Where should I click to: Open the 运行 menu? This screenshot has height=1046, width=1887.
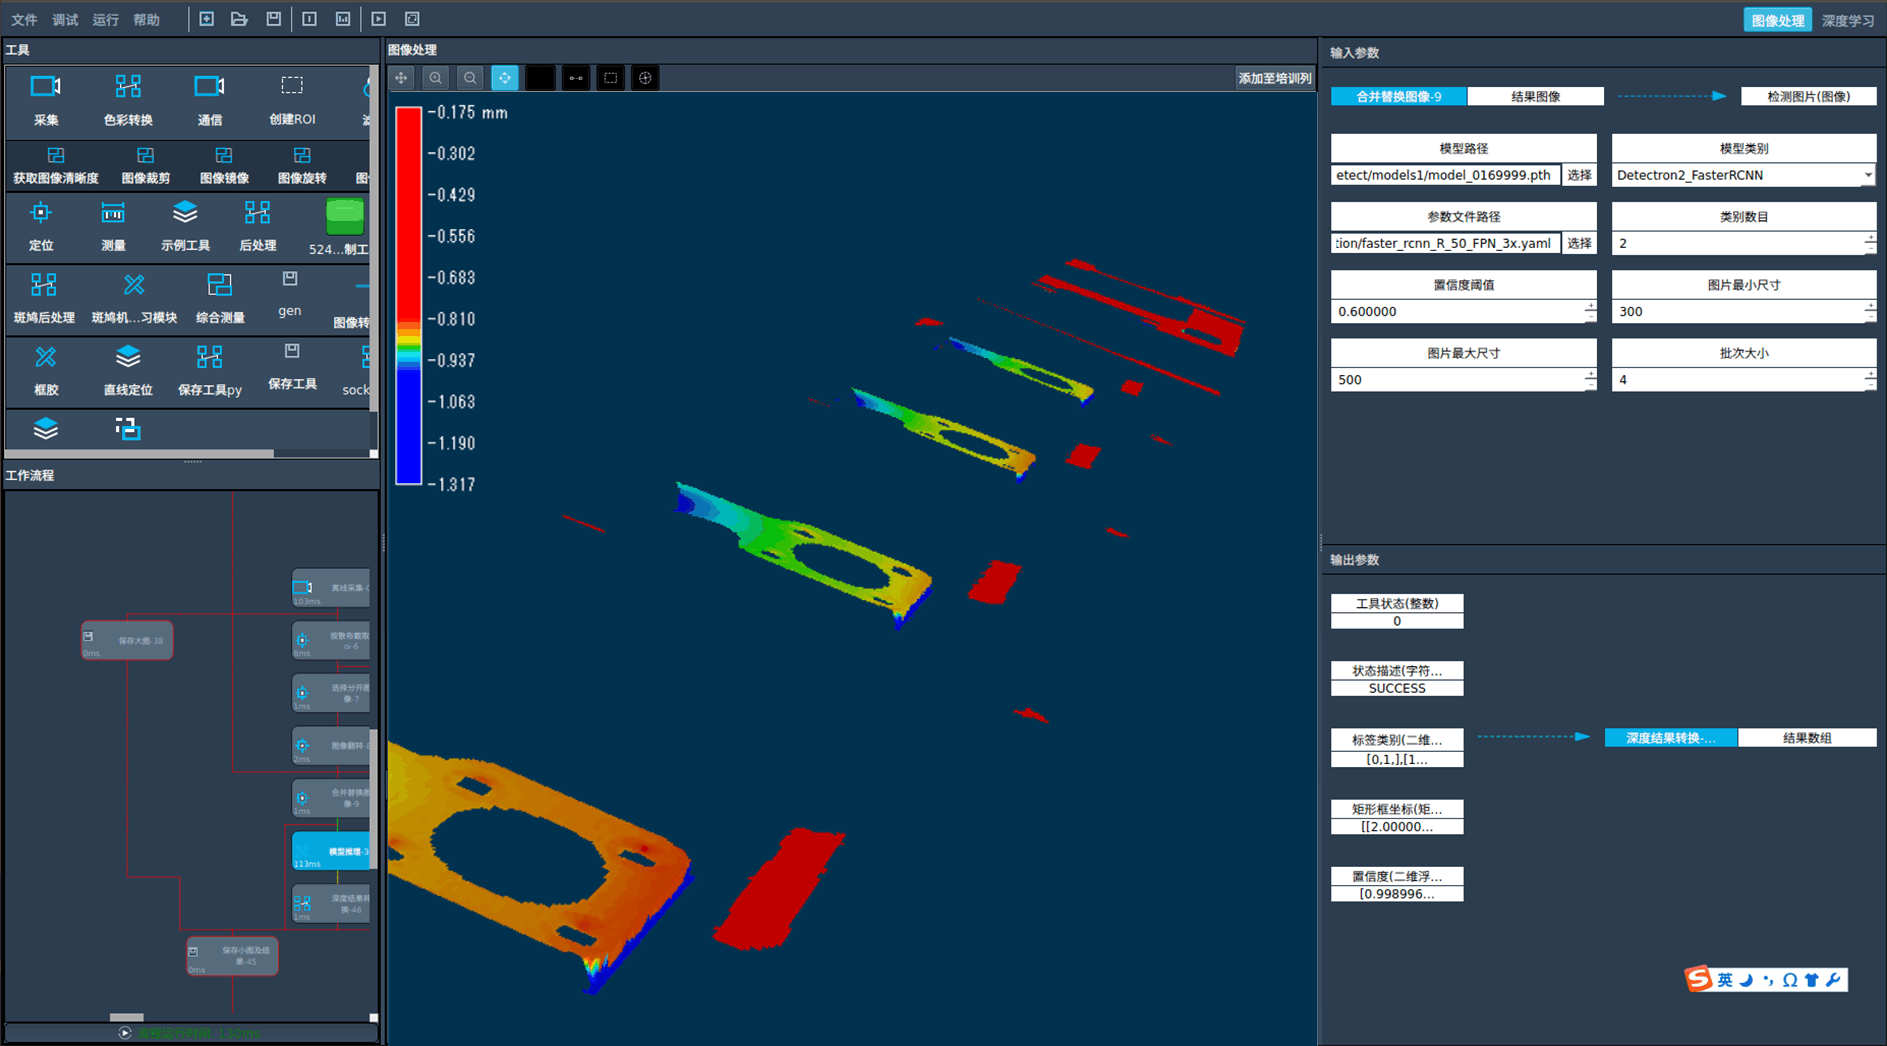(x=105, y=20)
